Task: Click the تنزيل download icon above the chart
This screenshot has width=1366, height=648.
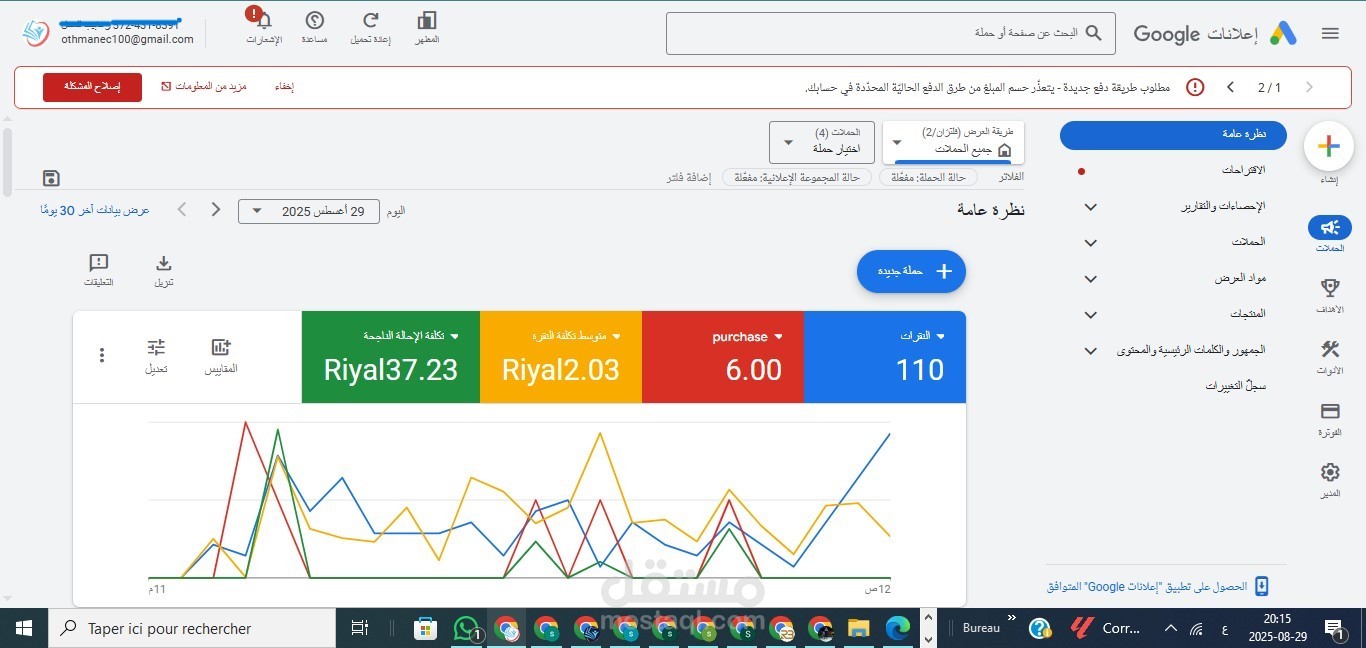Action: [x=163, y=264]
